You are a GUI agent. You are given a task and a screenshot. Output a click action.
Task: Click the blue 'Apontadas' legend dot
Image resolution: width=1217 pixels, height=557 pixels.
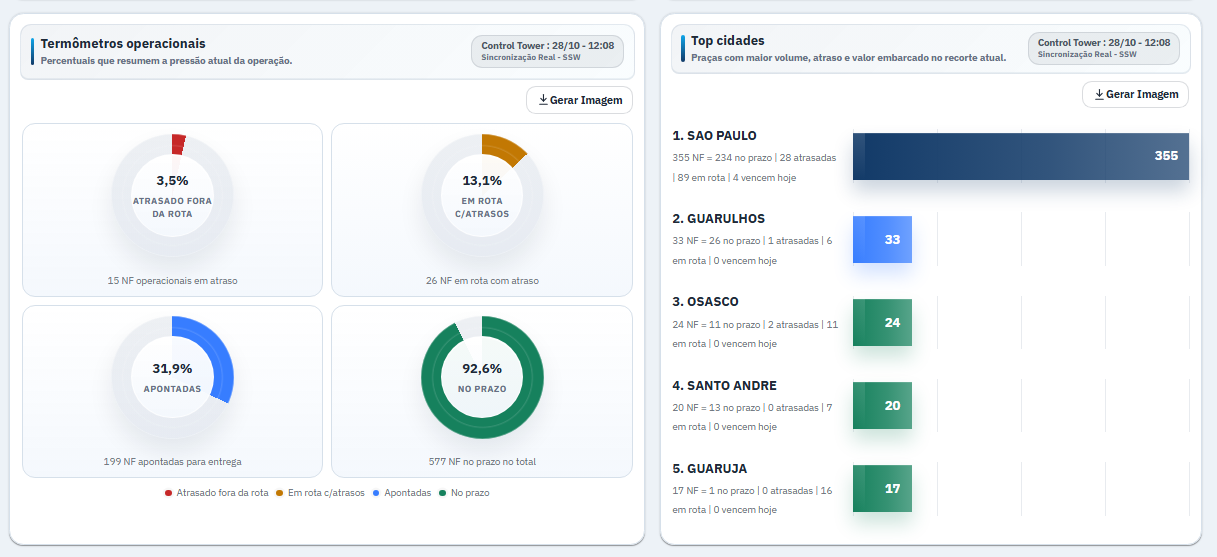(376, 493)
